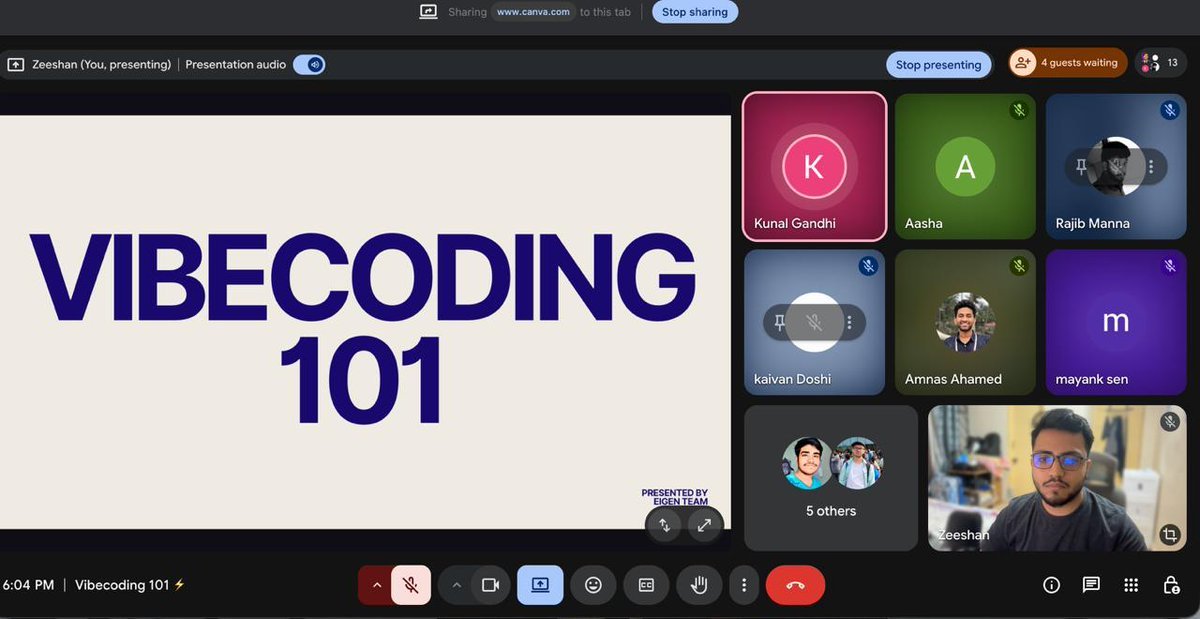Click muted mic indicator on Rajib Manna's tile
Image resolution: width=1200 pixels, height=619 pixels.
(1170, 111)
